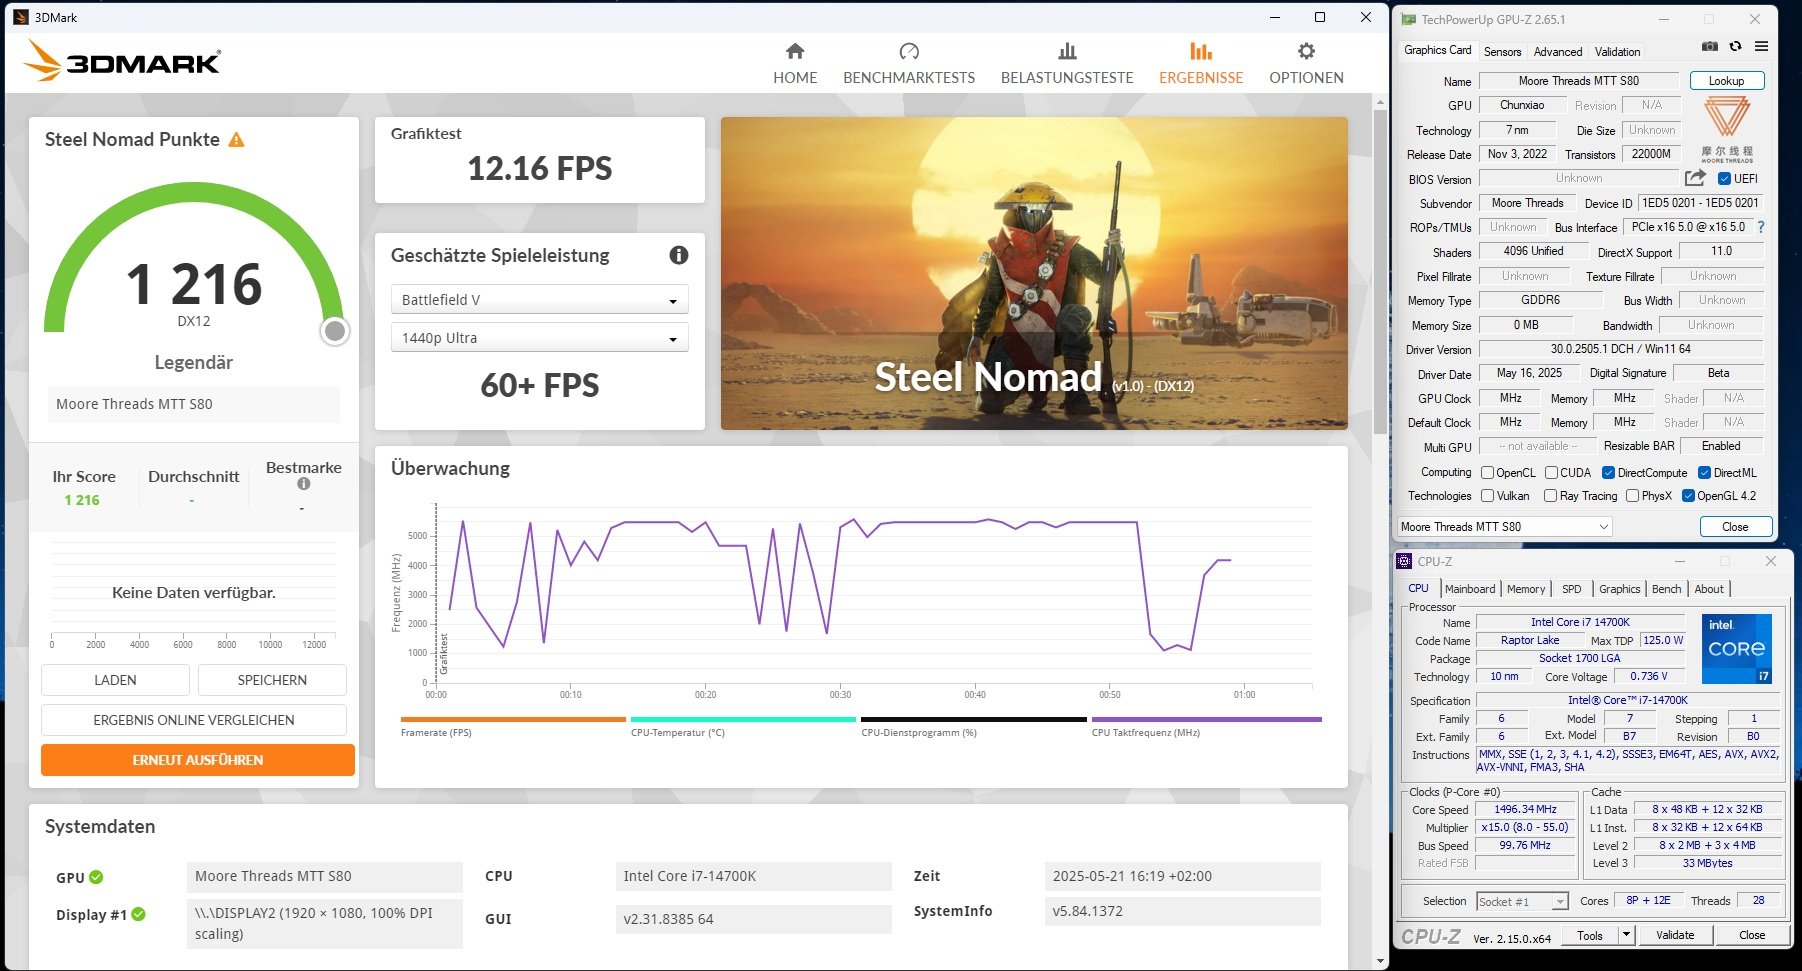
Task: Click the black CPU-Dienstprogramm legend bar
Action: click(x=974, y=719)
